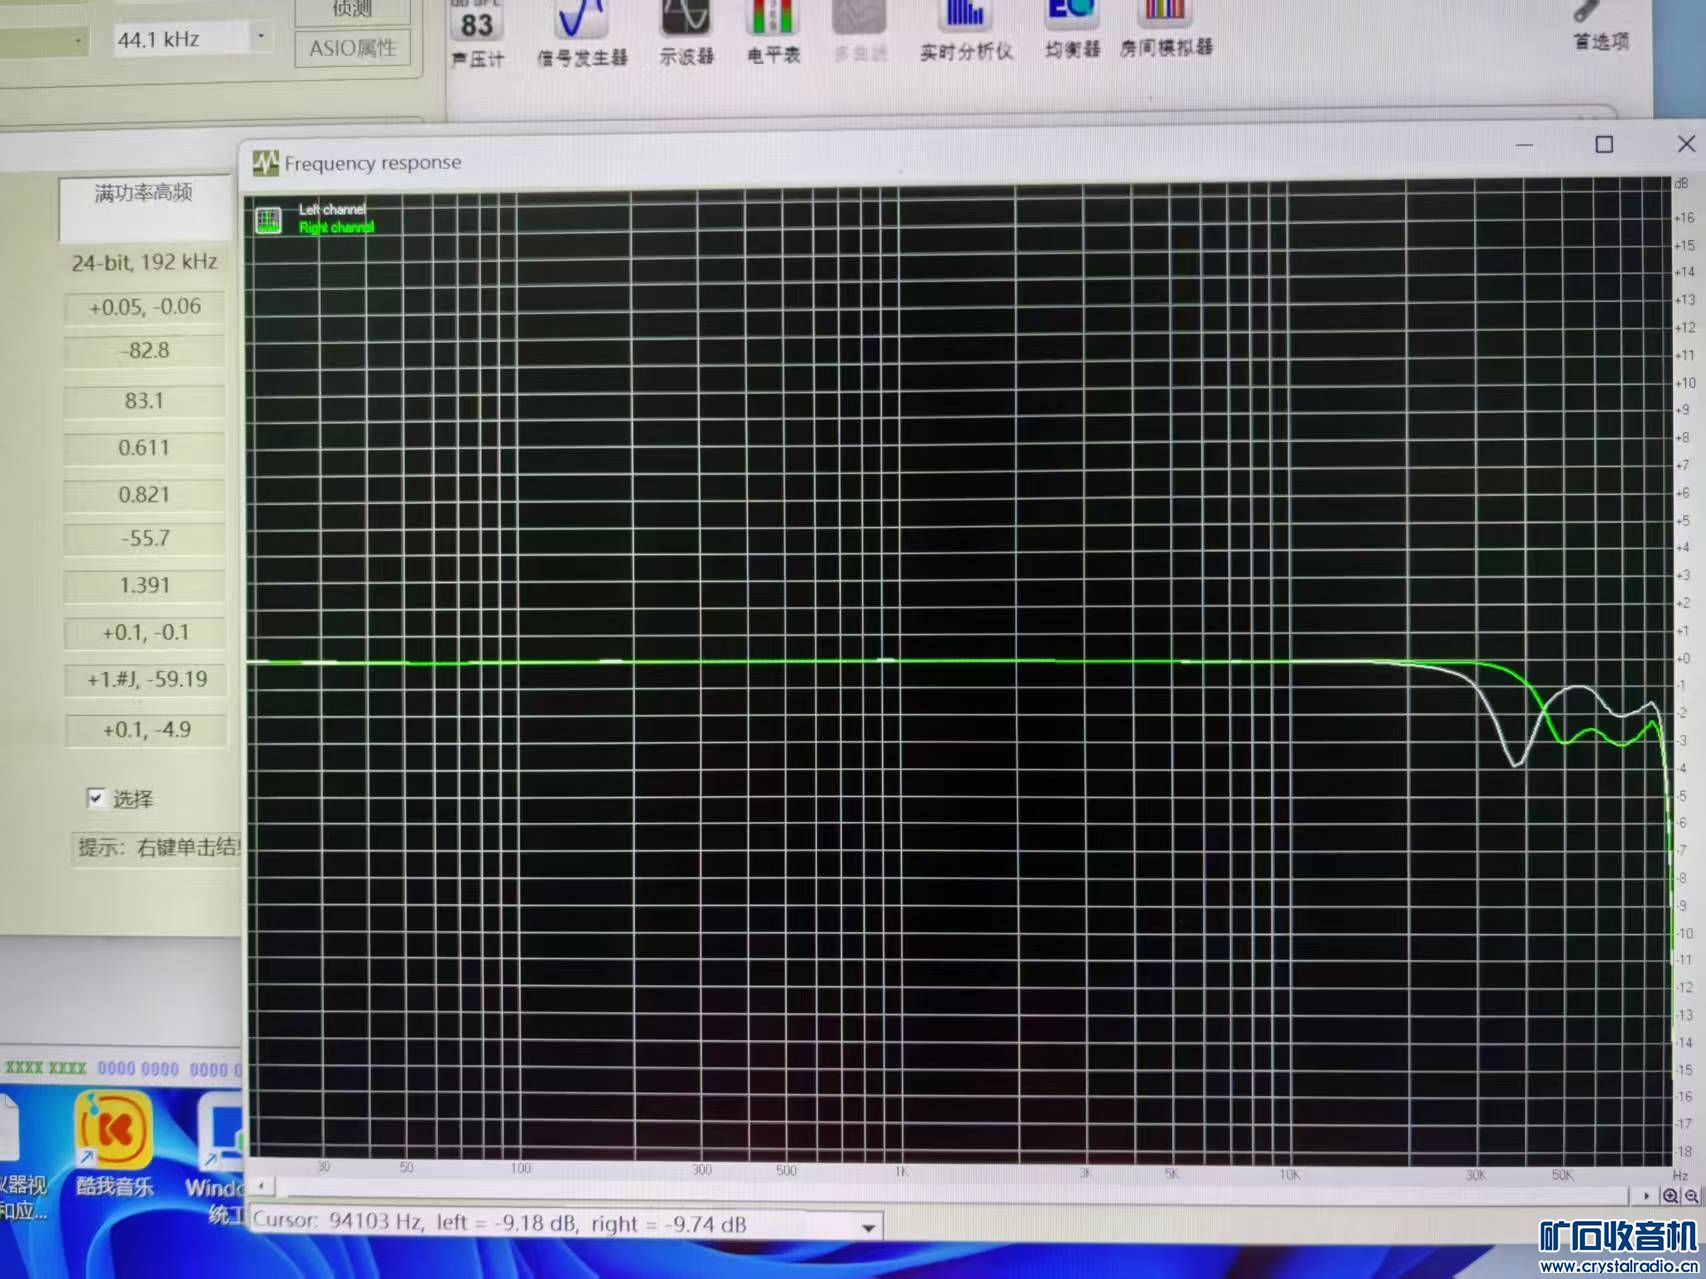Zoom out on the frequency graph
This screenshot has height=1279, width=1706.
pos(1691,1196)
